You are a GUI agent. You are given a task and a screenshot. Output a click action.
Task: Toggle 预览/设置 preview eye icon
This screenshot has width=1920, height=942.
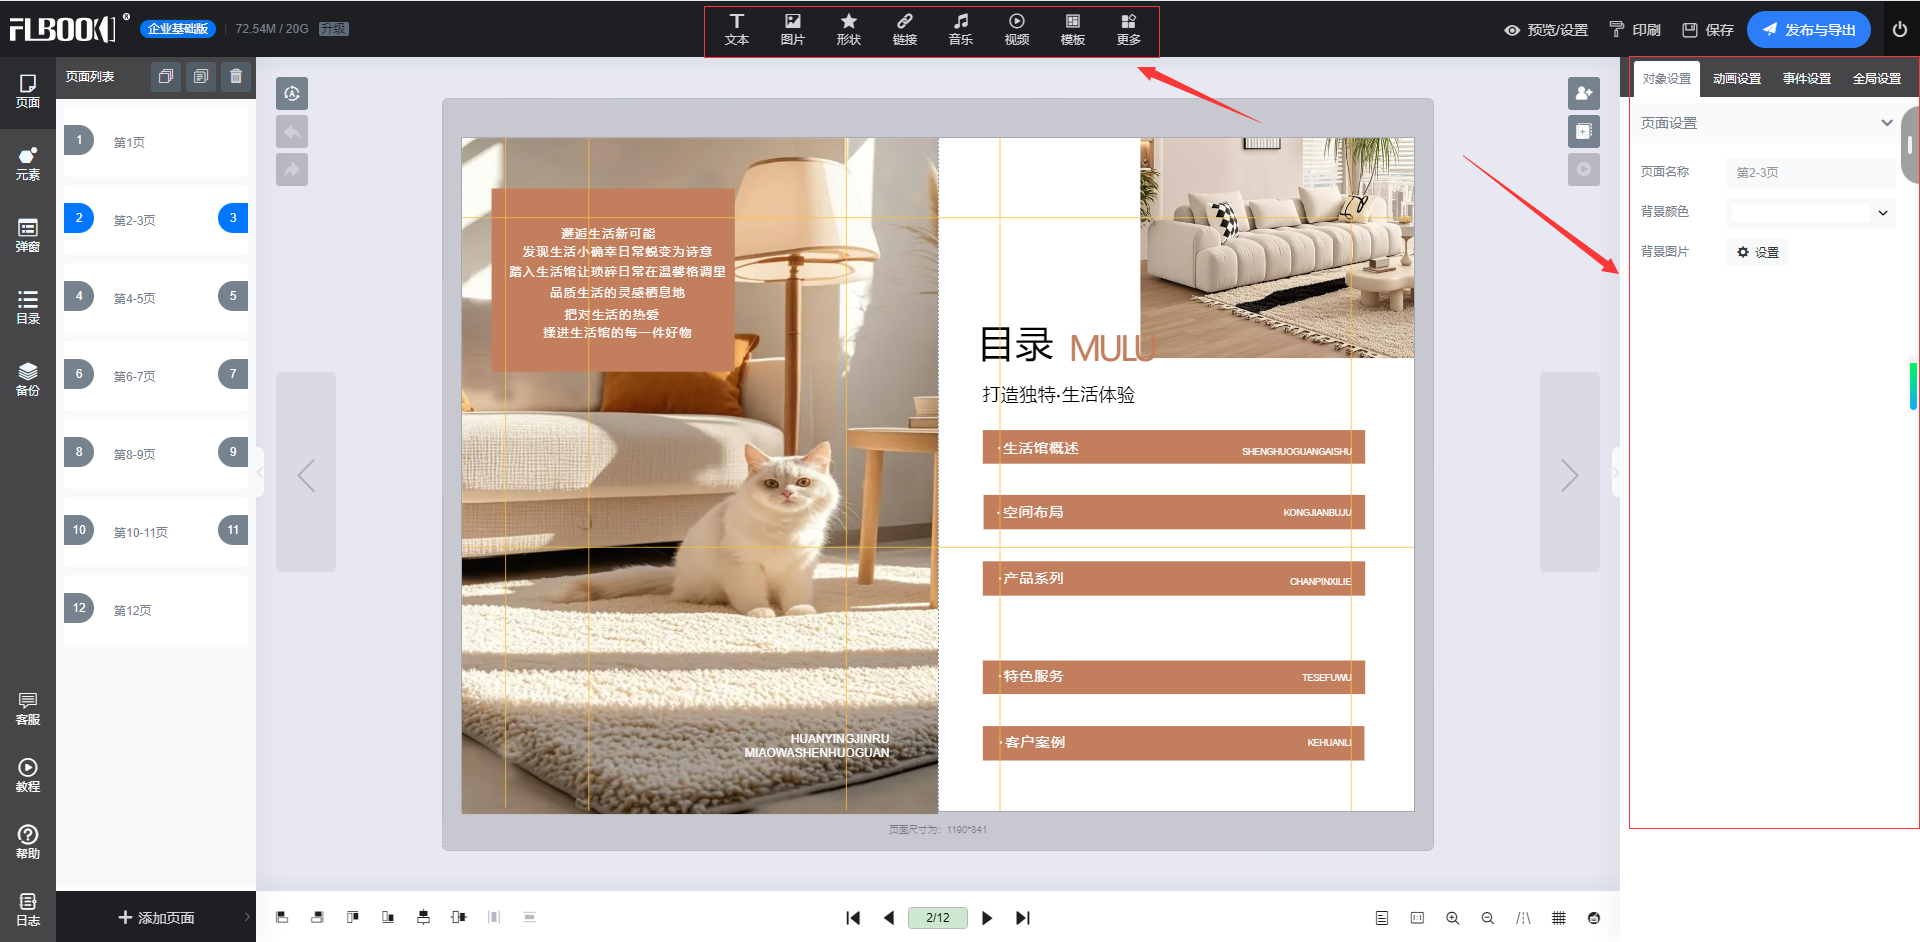(1512, 30)
